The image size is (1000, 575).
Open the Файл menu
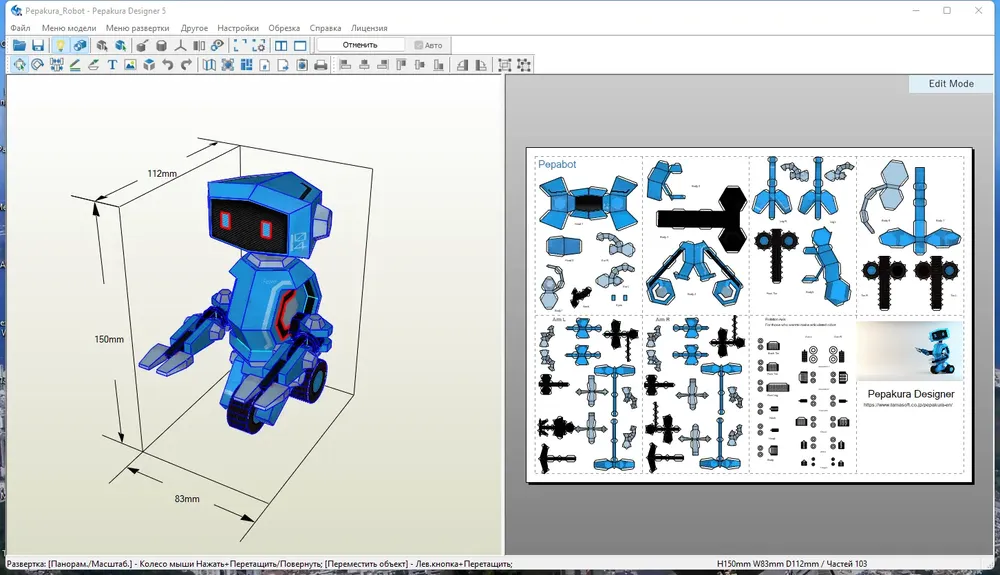(20, 28)
